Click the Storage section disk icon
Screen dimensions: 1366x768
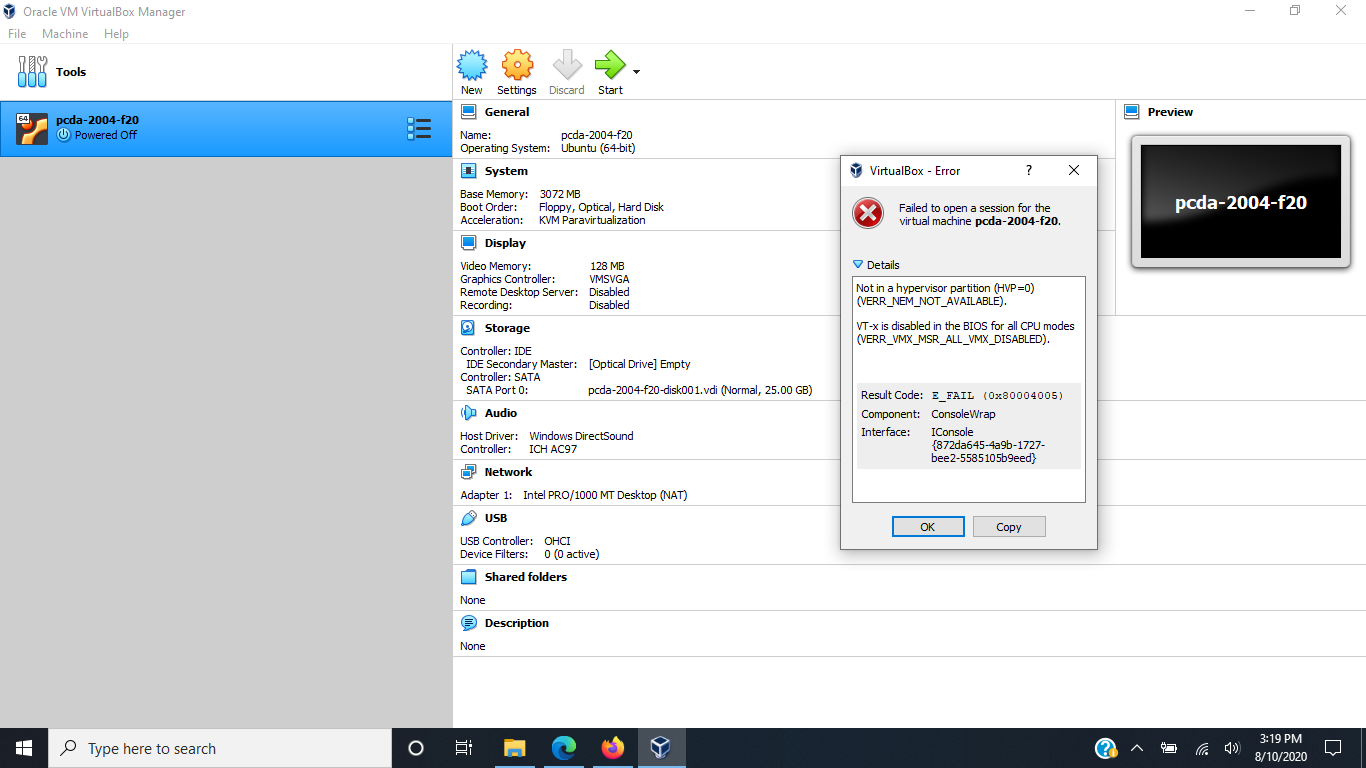(x=468, y=328)
